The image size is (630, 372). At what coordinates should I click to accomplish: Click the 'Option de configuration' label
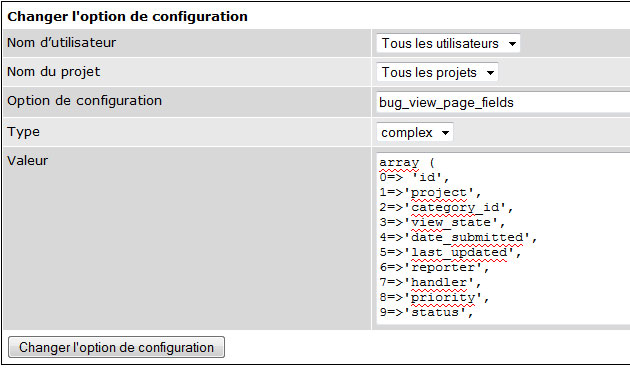(84, 101)
